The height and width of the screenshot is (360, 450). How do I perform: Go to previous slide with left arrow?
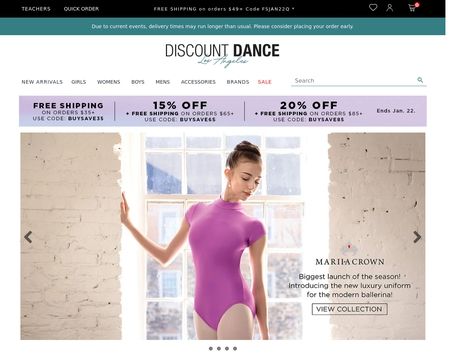pyautogui.click(x=28, y=237)
